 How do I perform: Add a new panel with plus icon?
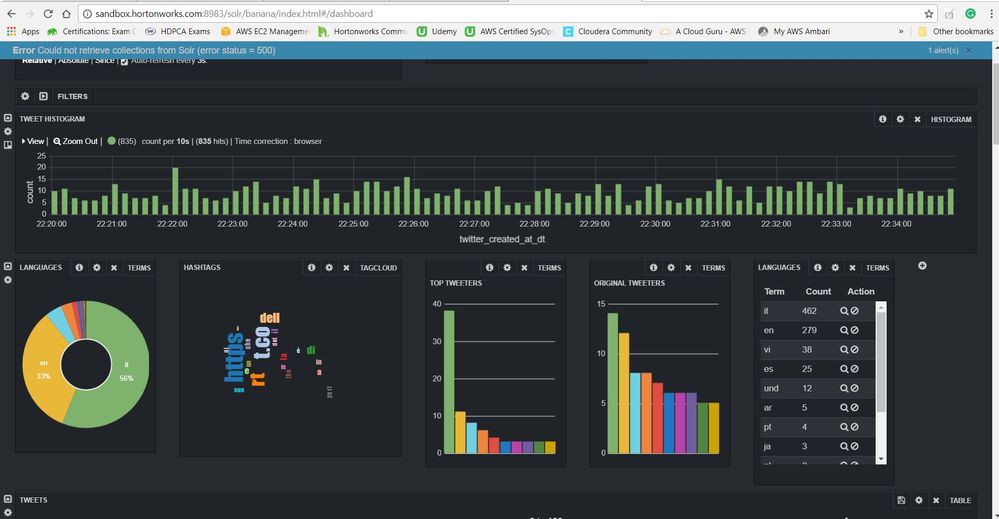tap(922, 266)
